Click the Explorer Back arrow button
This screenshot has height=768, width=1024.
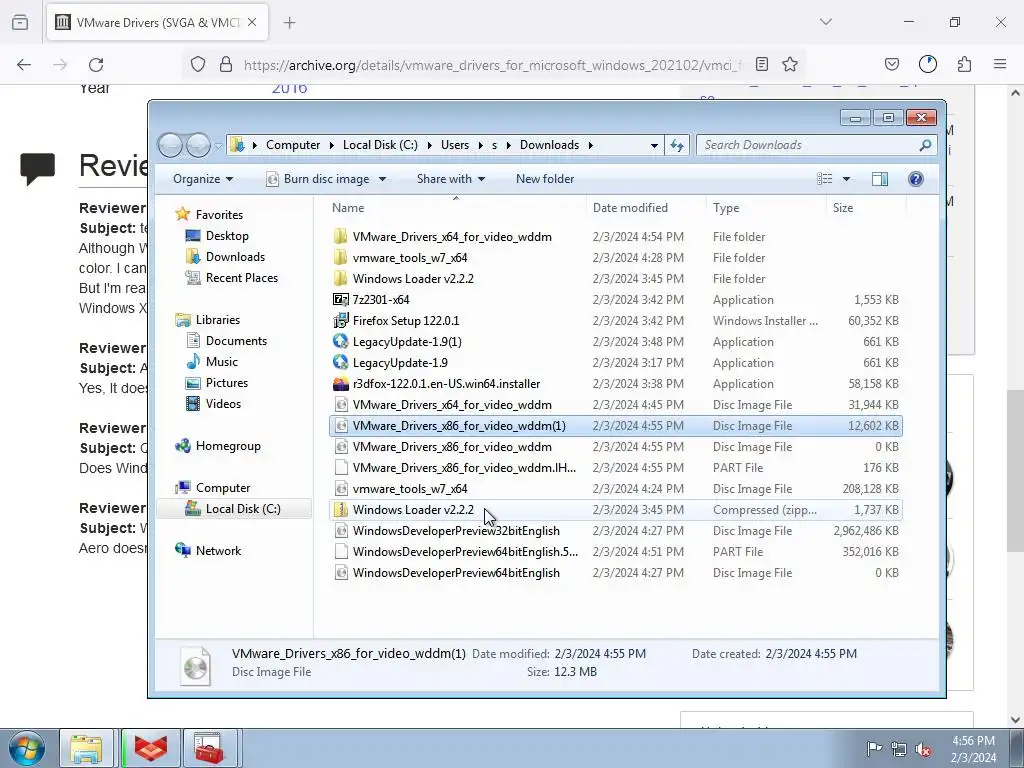[170, 145]
